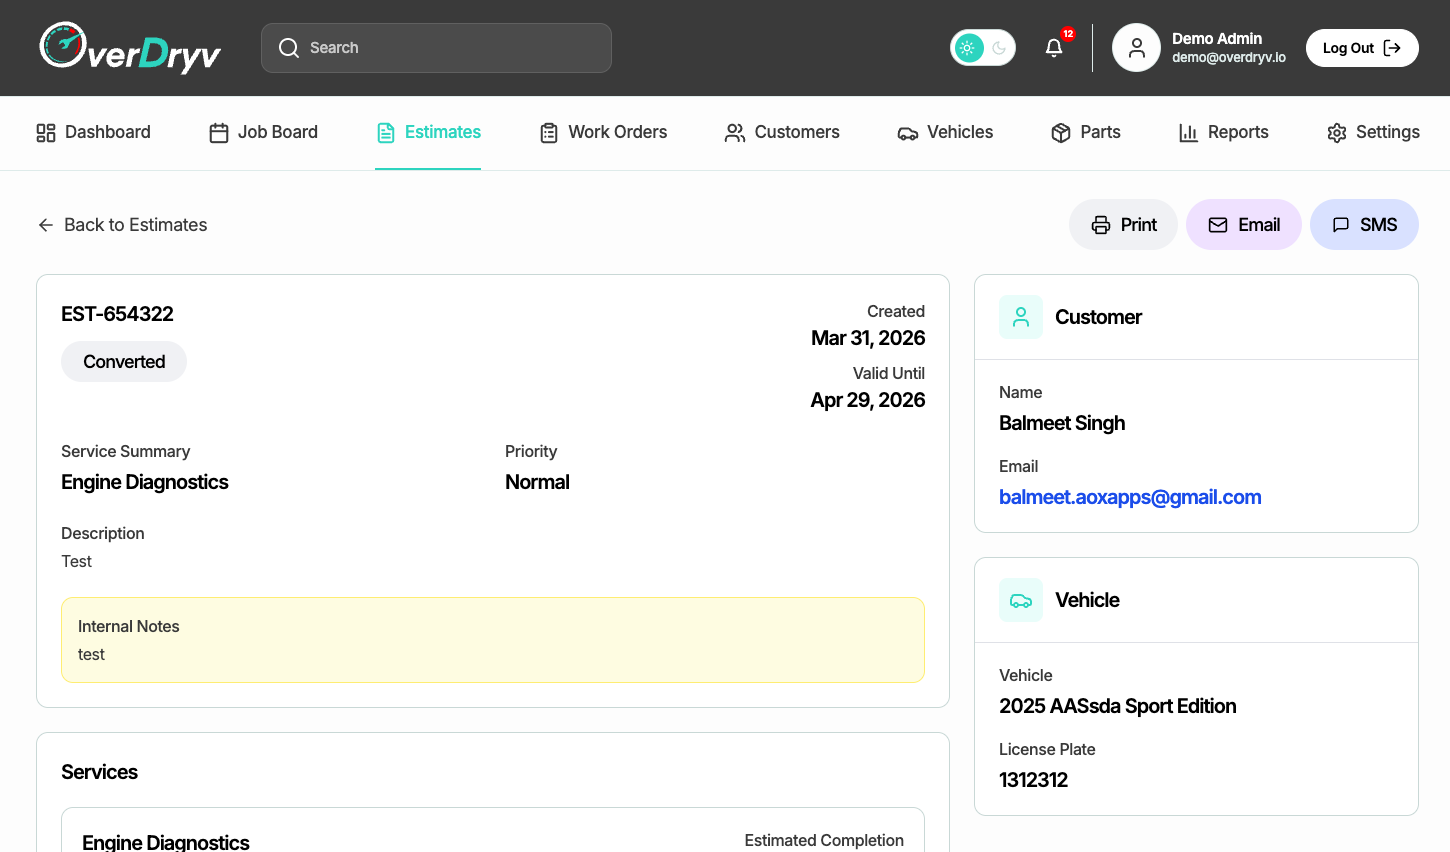Print the estimate
The image size is (1450, 852).
click(x=1123, y=225)
